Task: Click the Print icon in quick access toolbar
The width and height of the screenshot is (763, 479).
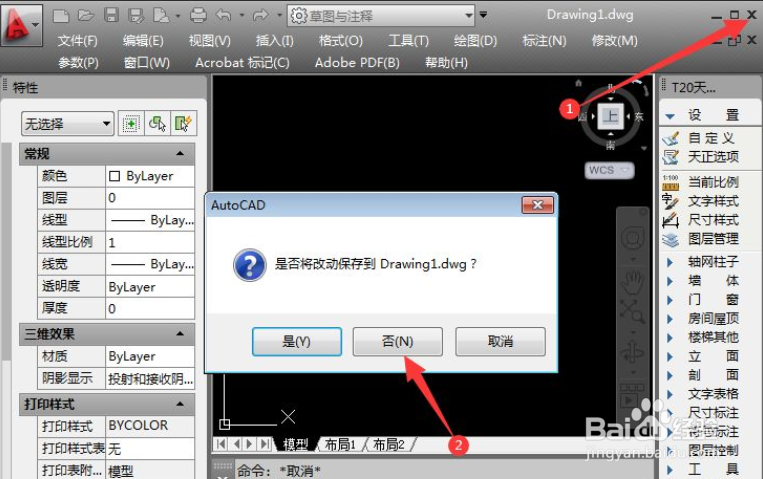Action: point(198,16)
